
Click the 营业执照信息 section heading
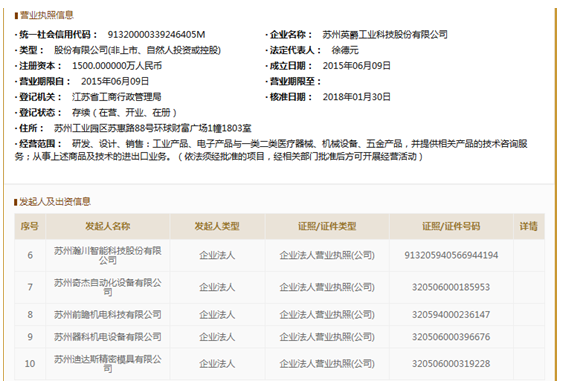pos(47,15)
